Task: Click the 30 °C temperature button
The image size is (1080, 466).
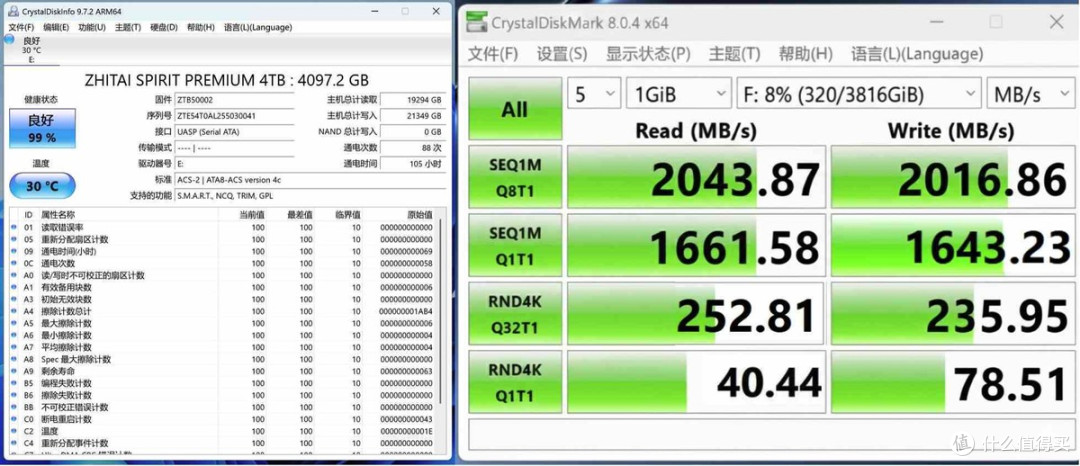Action: coord(42,186)
